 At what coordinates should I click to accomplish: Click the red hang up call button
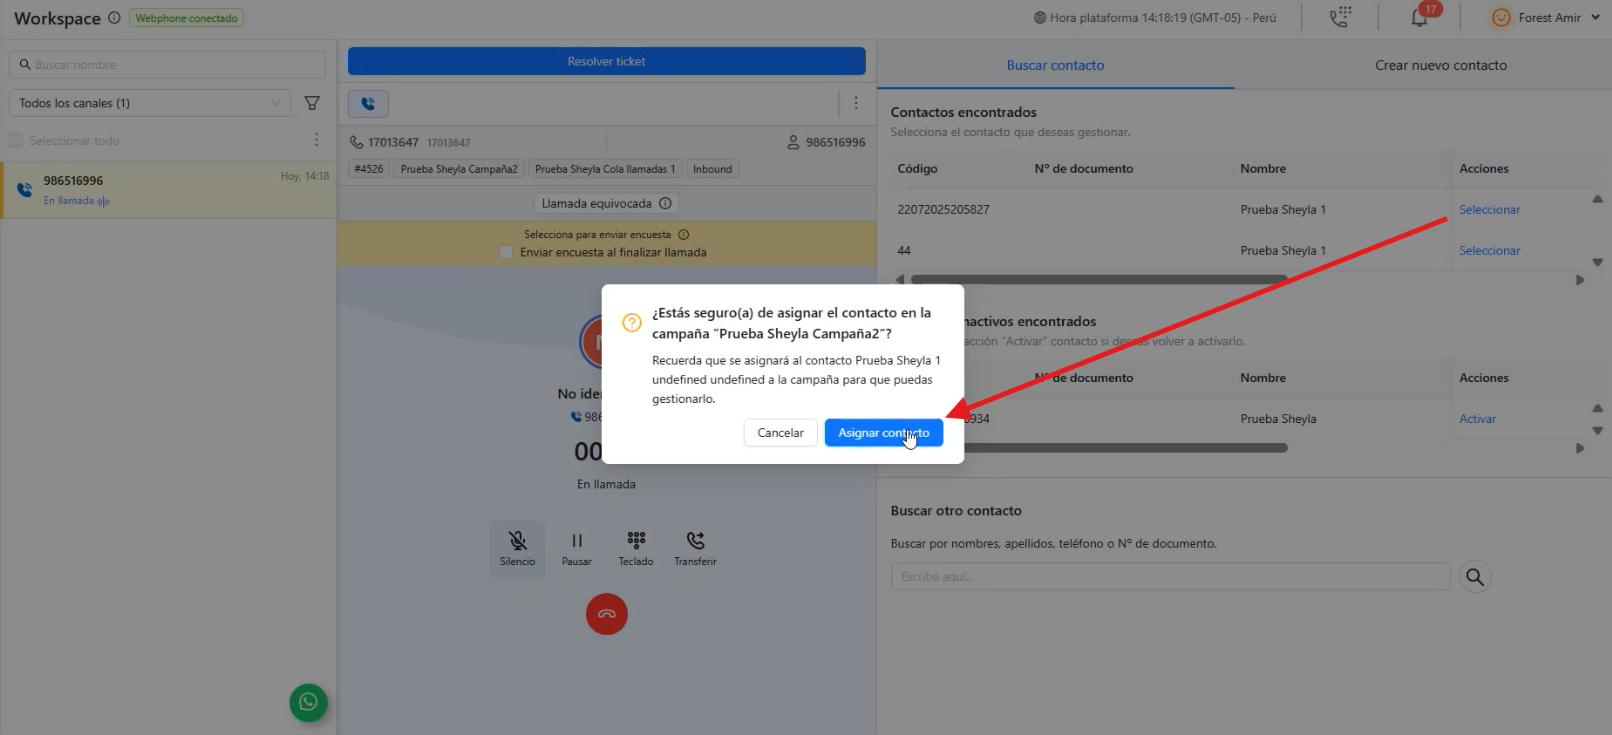[606, 614]
